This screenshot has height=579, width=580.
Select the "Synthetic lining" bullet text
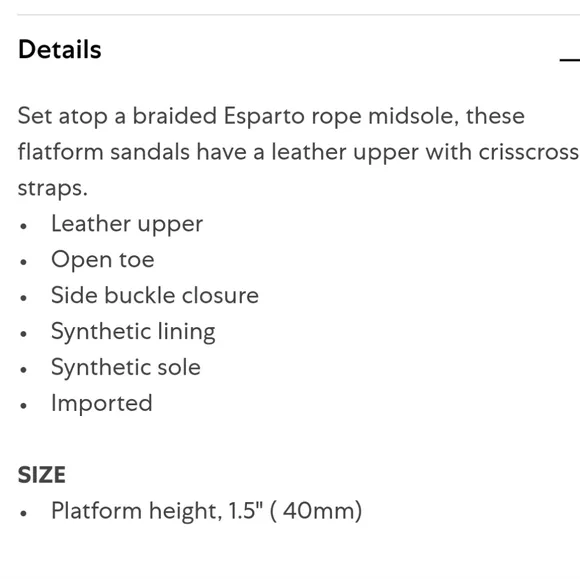coord(133,332)
